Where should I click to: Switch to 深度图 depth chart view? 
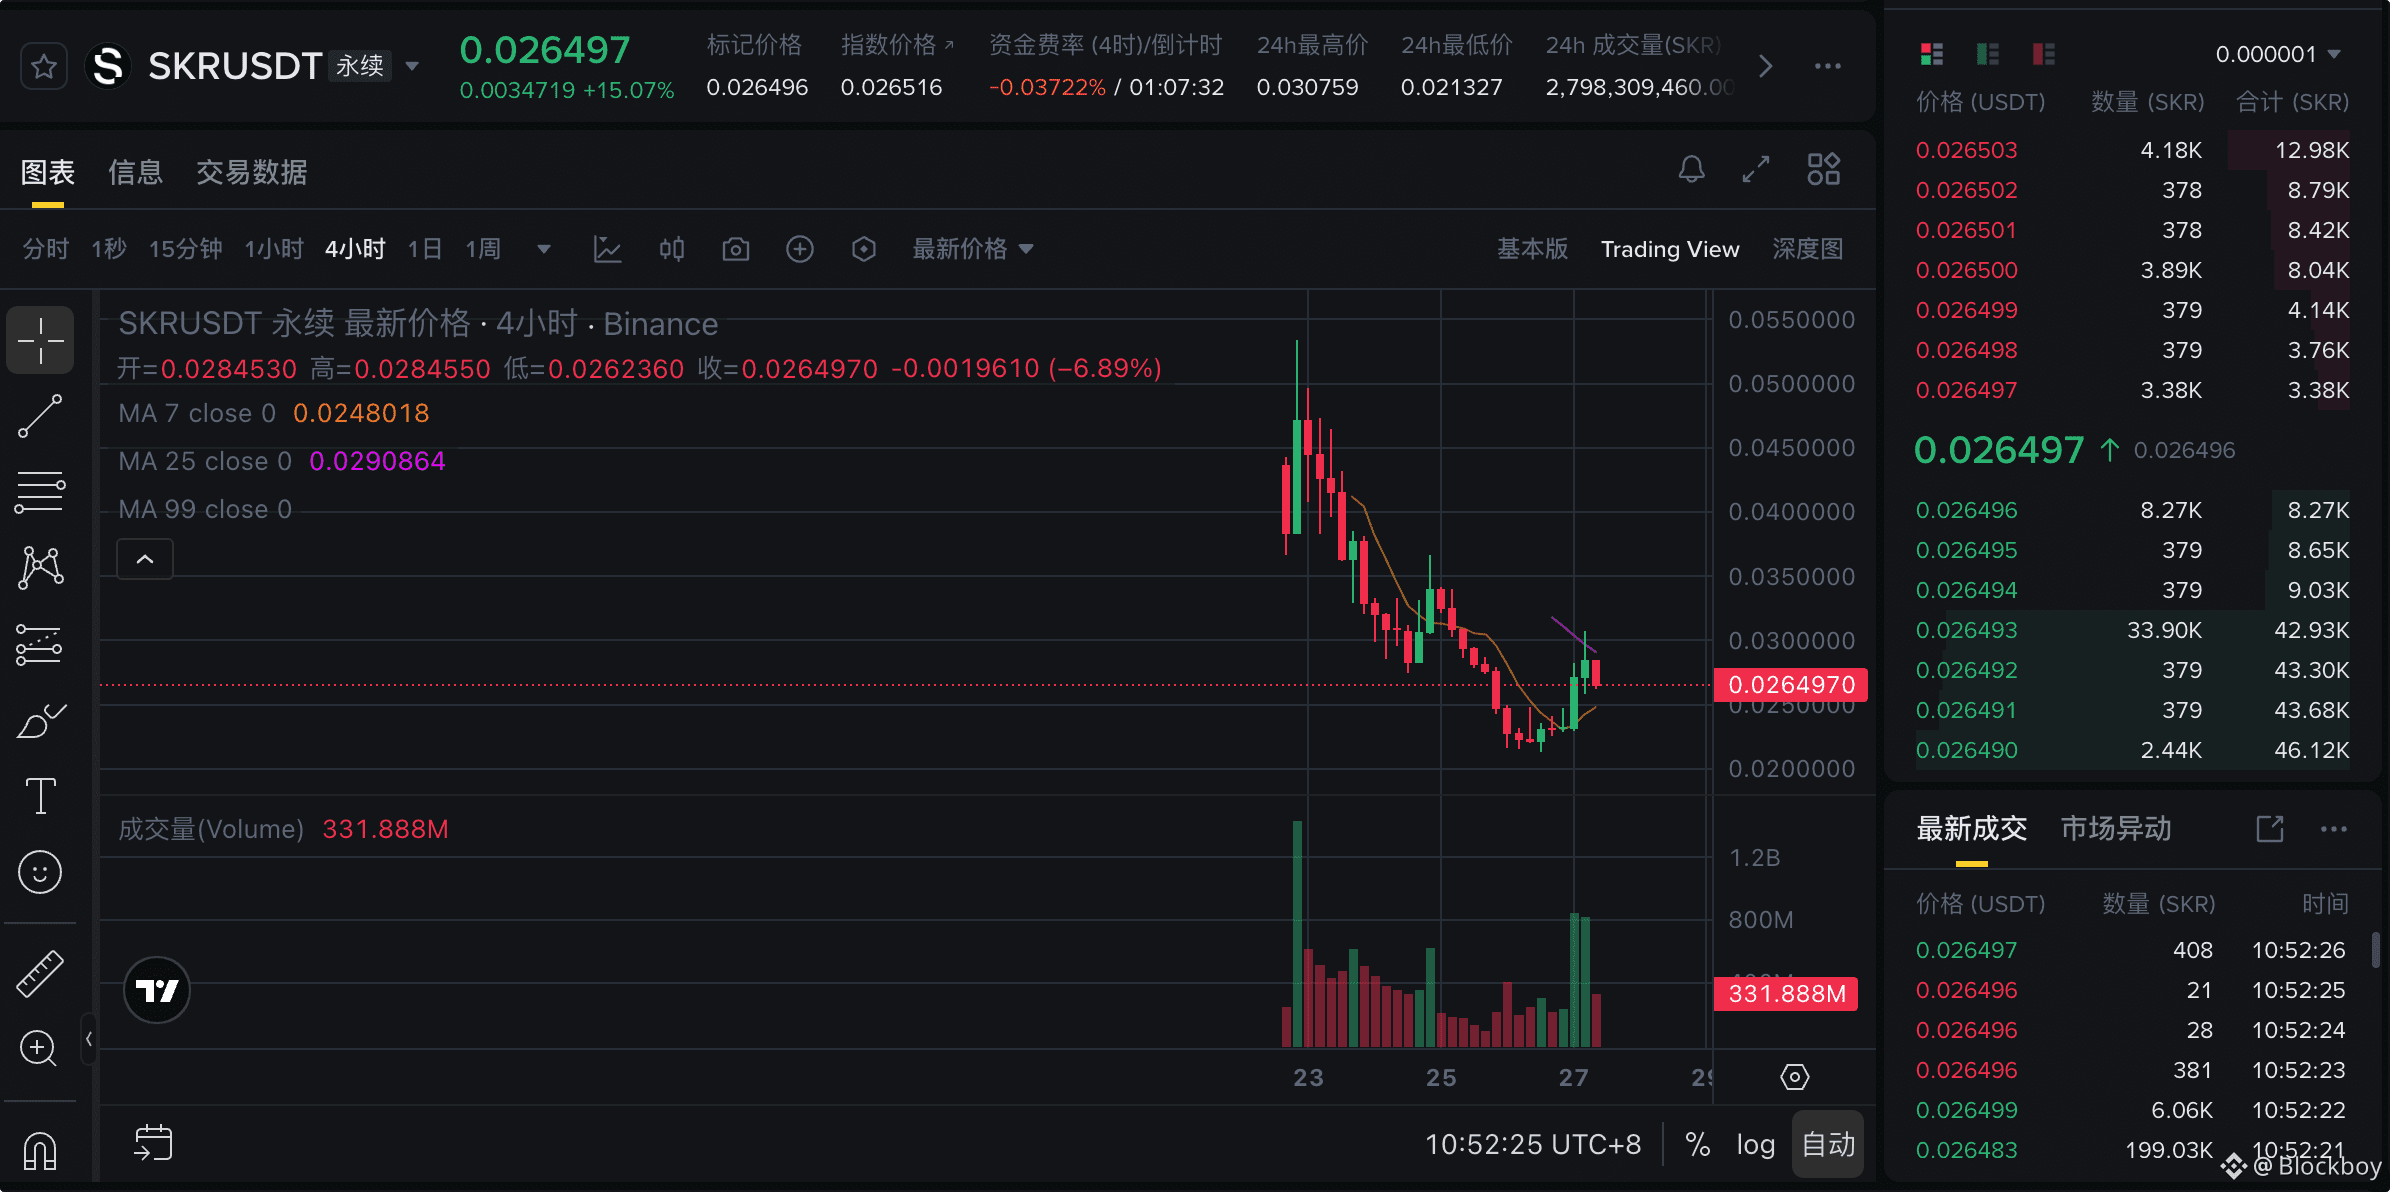click(1807, 249)
